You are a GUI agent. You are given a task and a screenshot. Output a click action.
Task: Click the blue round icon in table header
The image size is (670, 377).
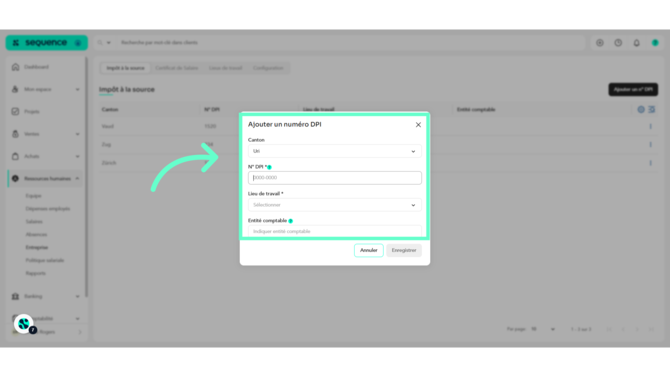click(x=641, y=109)
